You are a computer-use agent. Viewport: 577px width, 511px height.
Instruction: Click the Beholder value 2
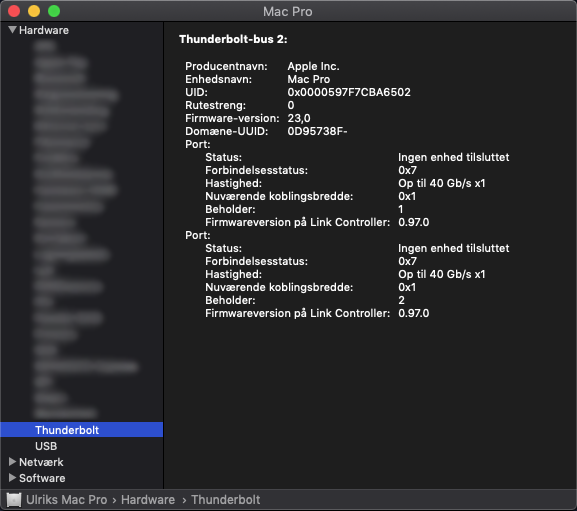pos(401,300)
